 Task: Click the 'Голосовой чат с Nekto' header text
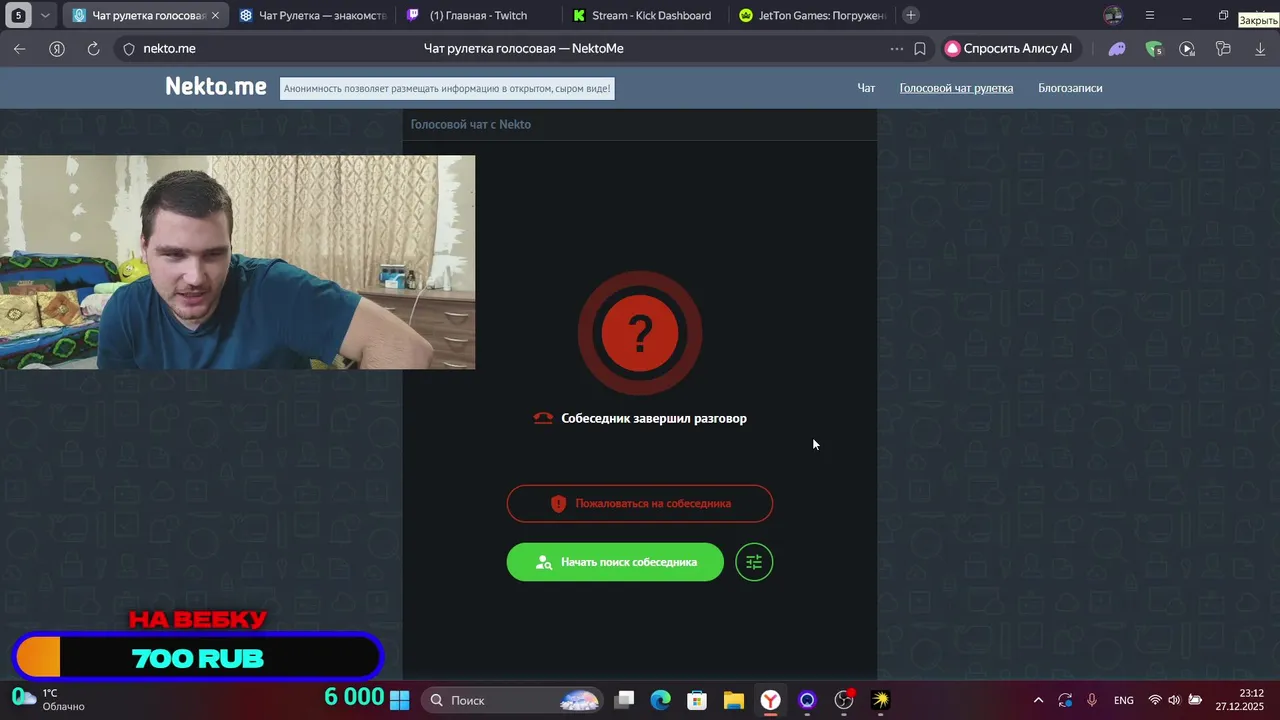471,124
